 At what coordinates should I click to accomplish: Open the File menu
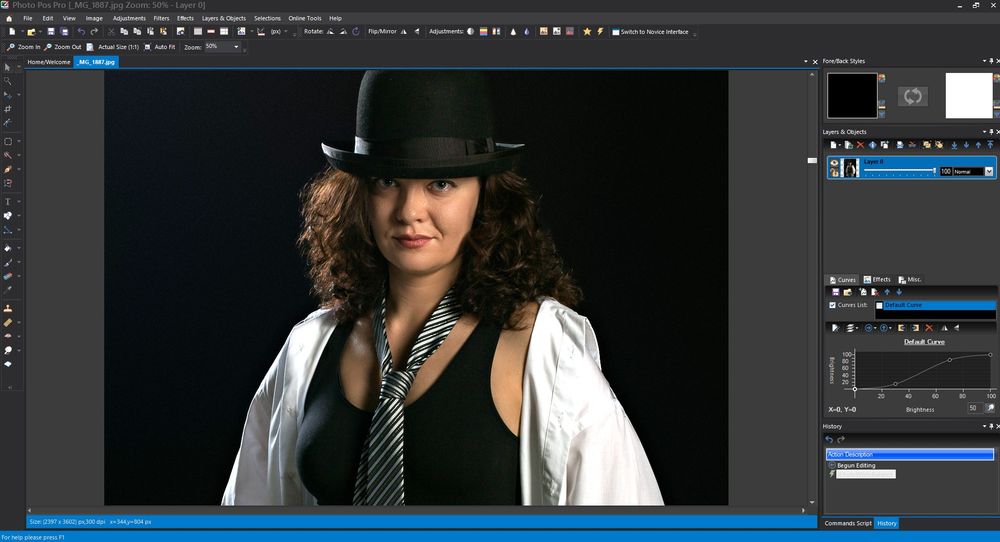28,18
